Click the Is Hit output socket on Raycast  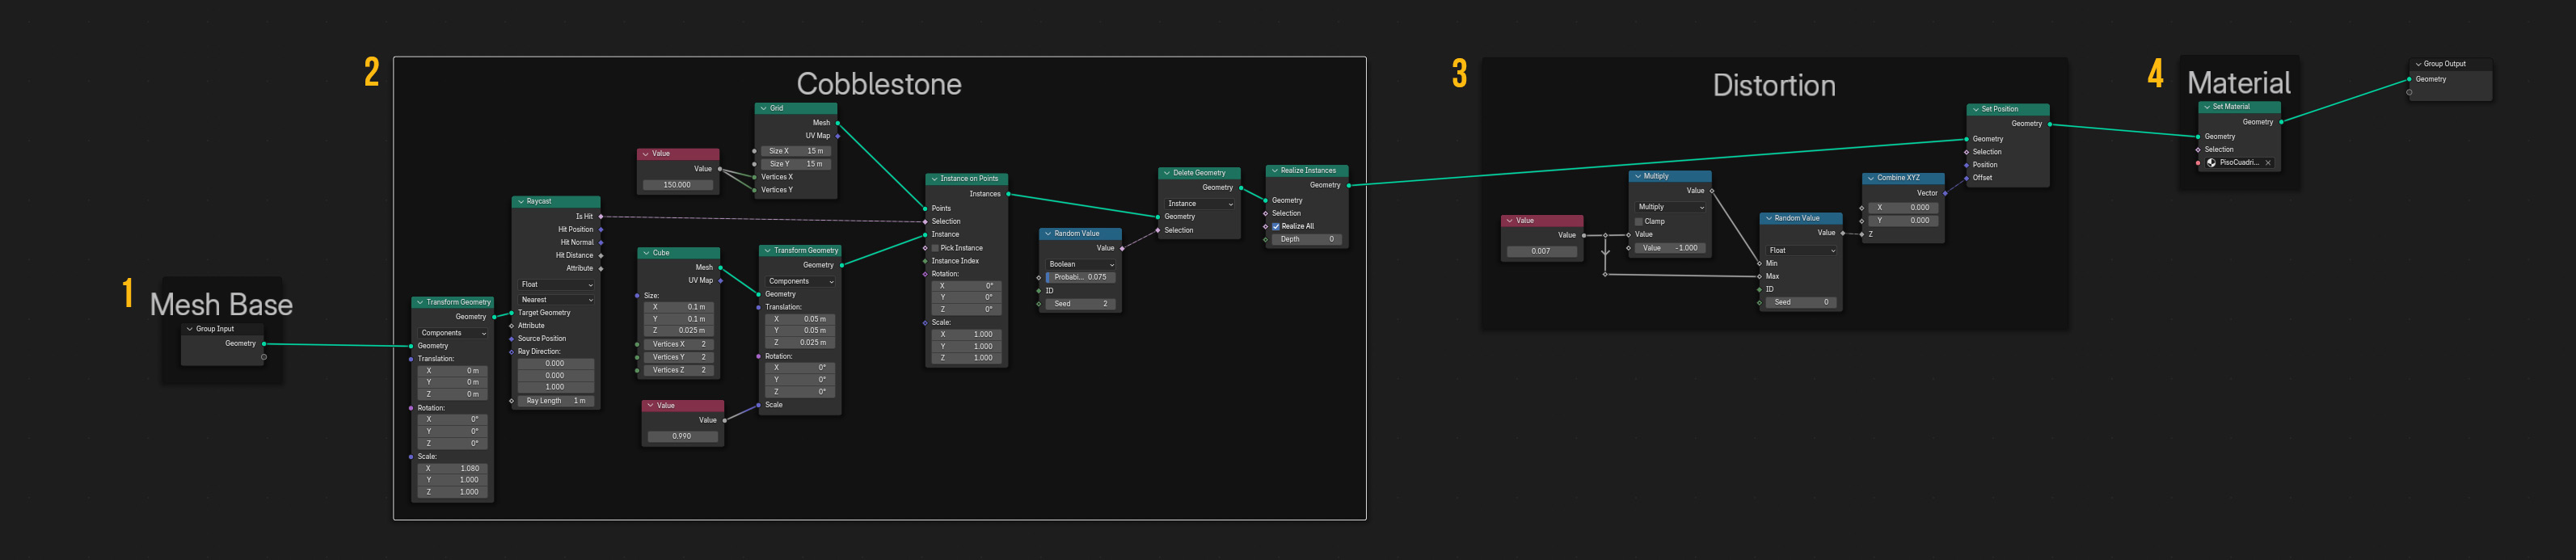[x=600, y=216]
